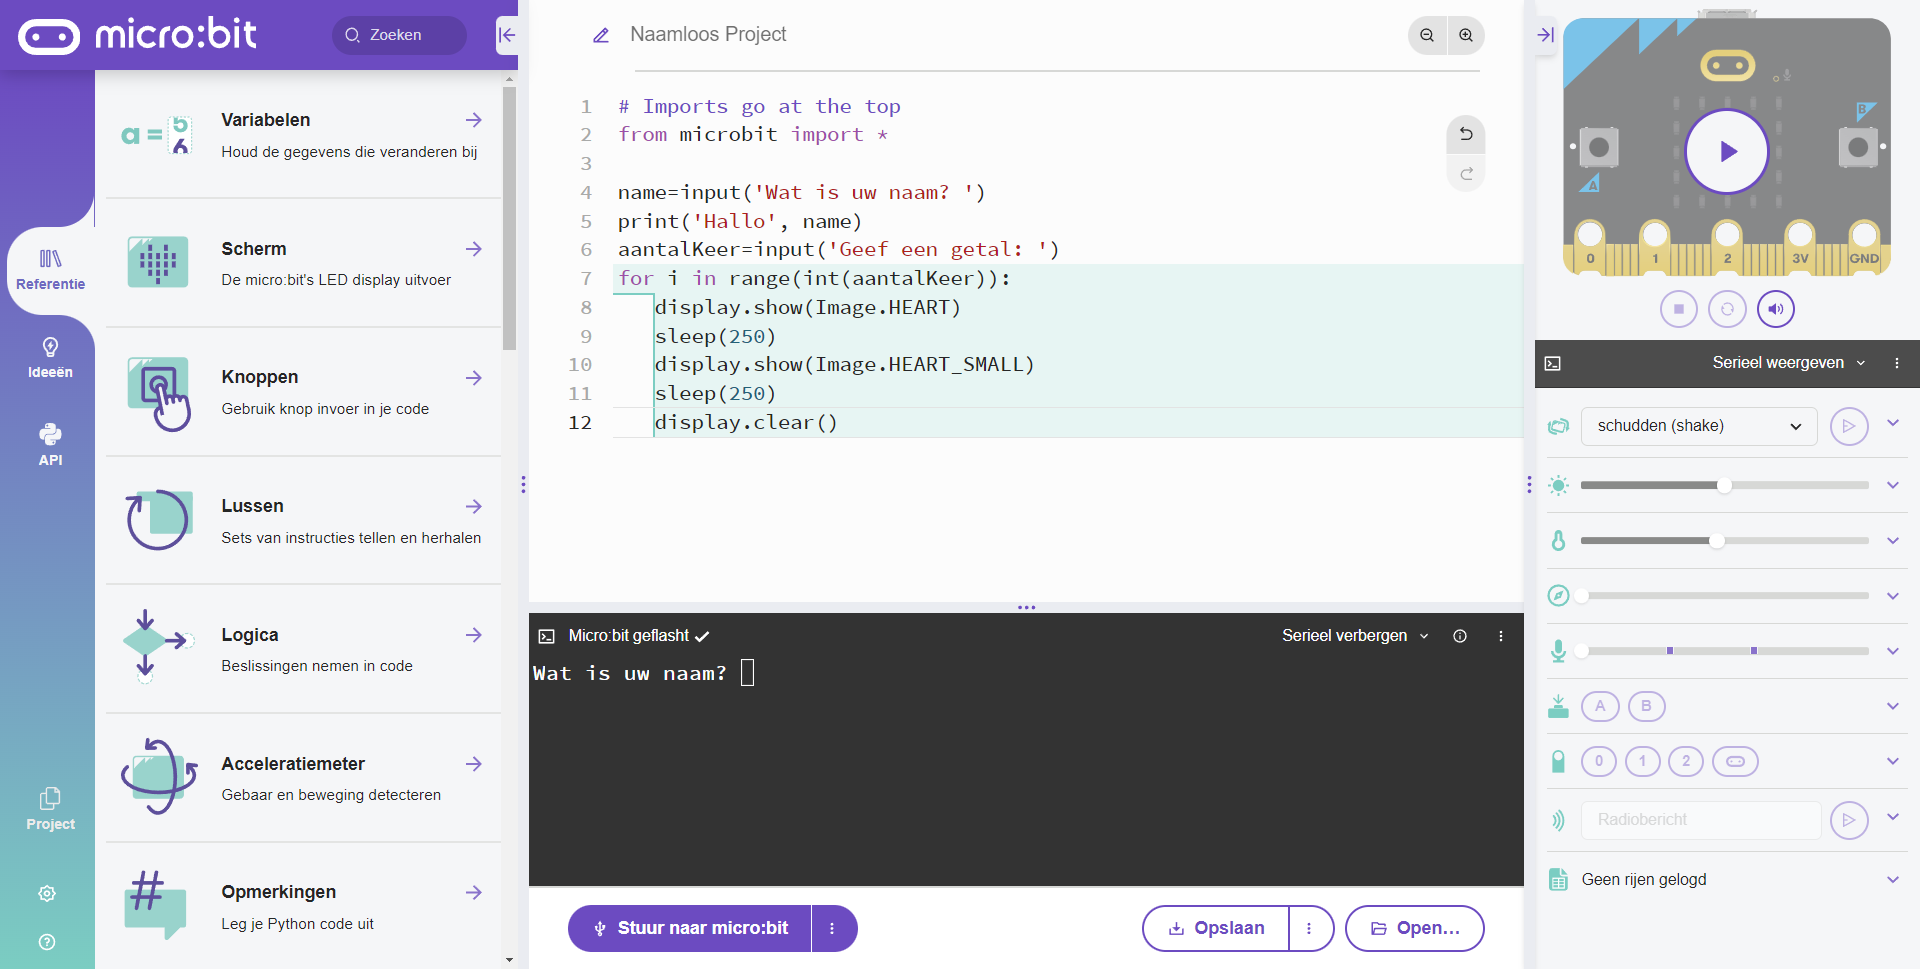Screen dimensions: 1920x969
Task: Send the radio message
Action: tap(1849, 820)
